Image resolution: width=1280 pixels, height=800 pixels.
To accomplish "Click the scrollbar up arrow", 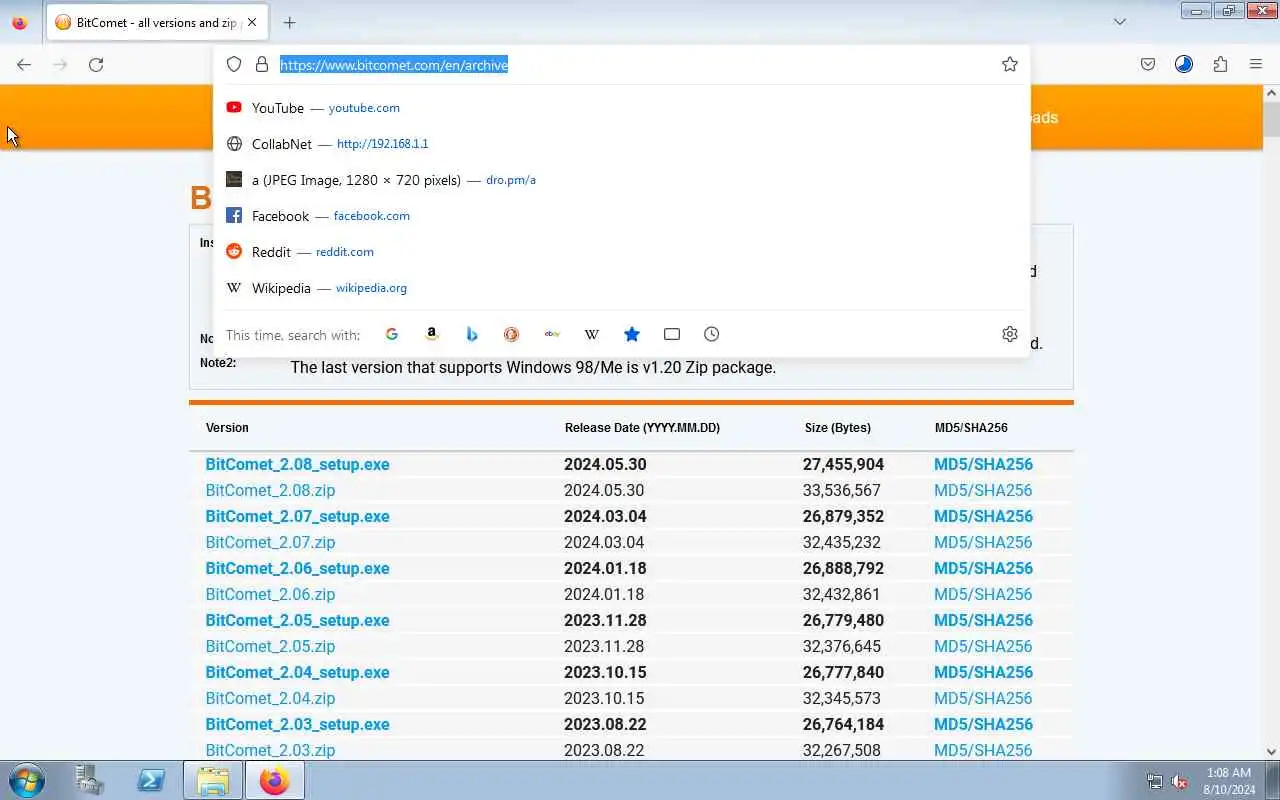I will 1271,93.
